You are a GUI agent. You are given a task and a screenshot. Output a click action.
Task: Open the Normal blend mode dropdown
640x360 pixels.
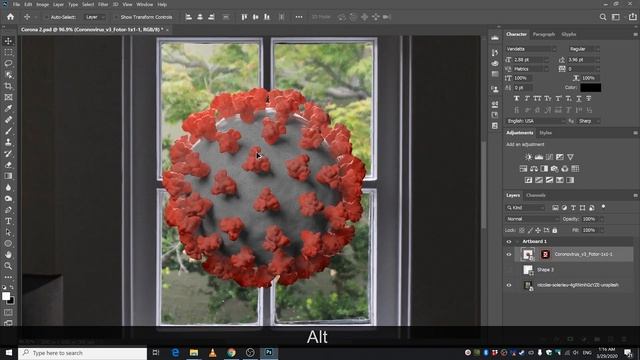(532, 219)
